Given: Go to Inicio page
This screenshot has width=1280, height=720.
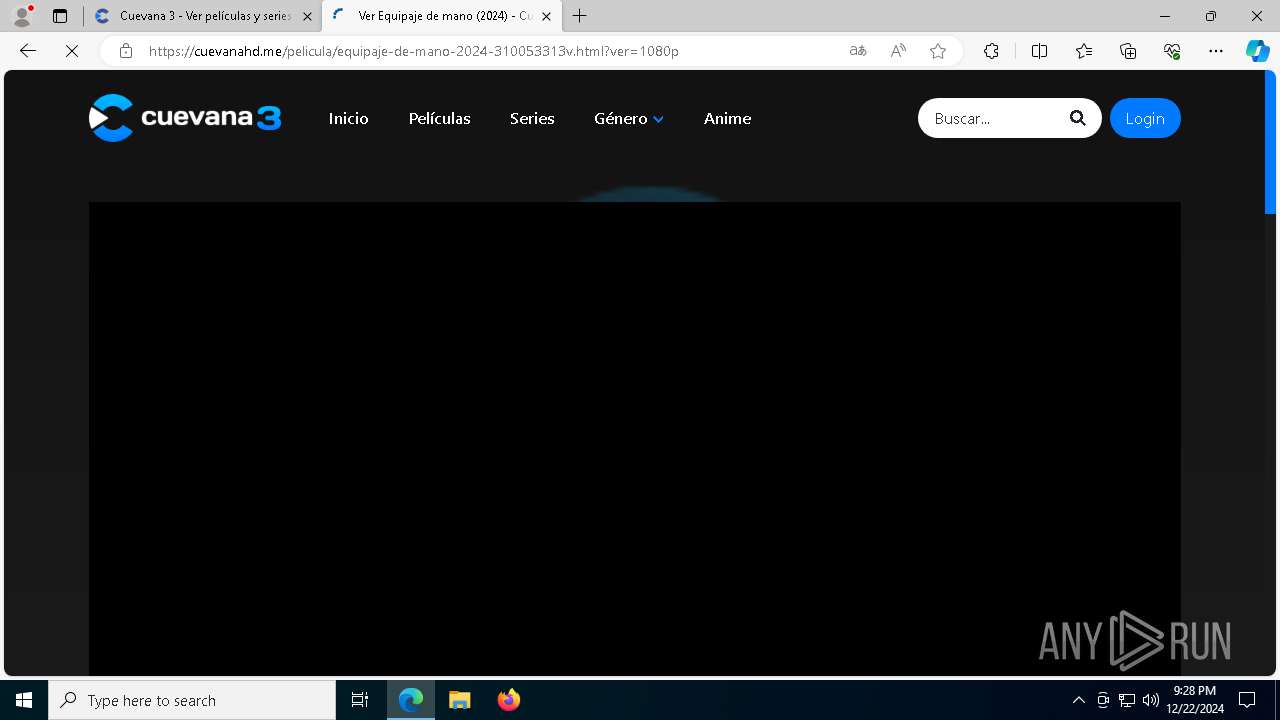Looking at the screenshot, I should pyautogui.click(x=349, y=118).
